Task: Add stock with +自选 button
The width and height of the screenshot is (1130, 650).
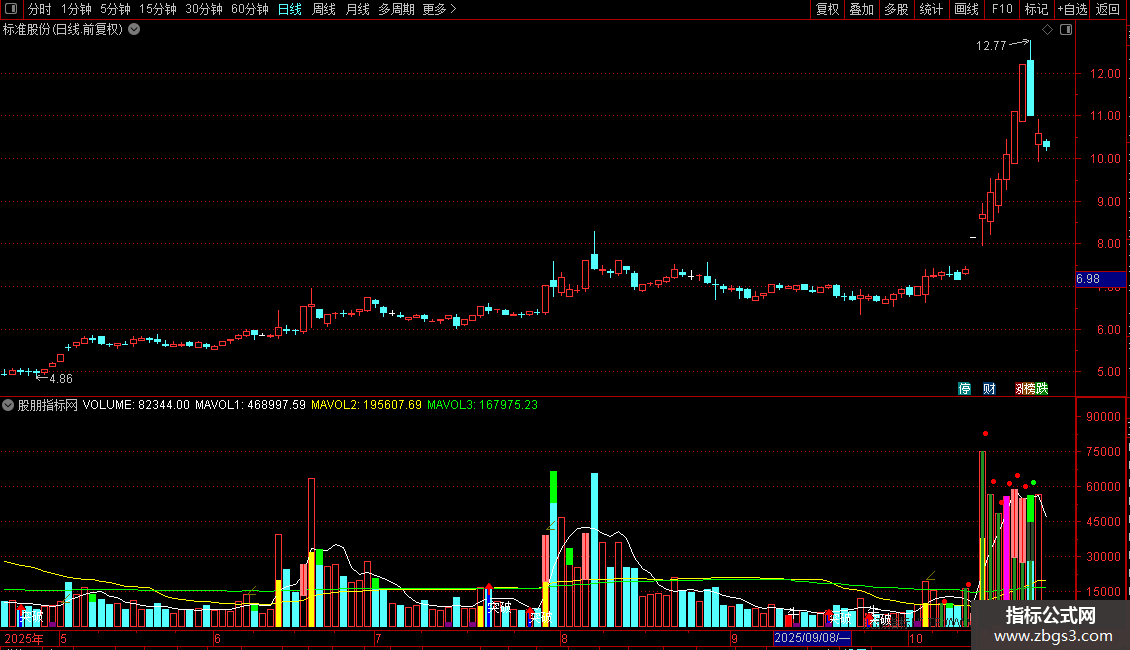Action: [1072, 9]
